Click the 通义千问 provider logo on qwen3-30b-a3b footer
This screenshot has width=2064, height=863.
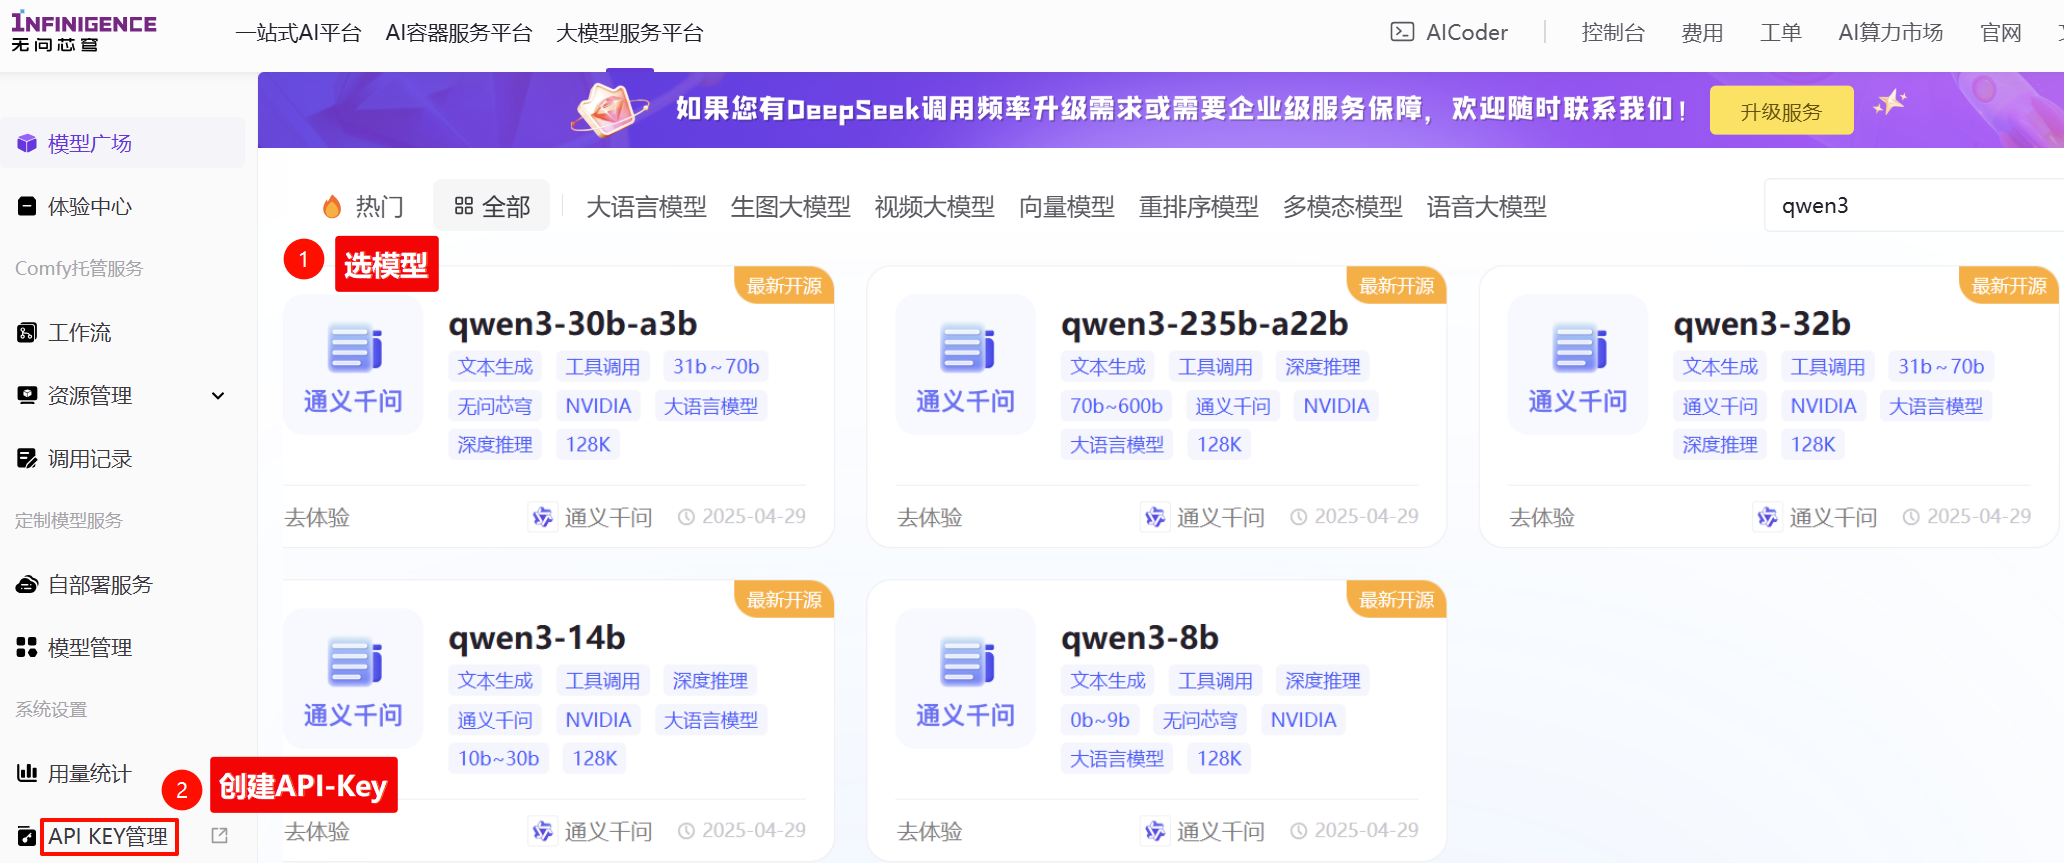(542, 517)
